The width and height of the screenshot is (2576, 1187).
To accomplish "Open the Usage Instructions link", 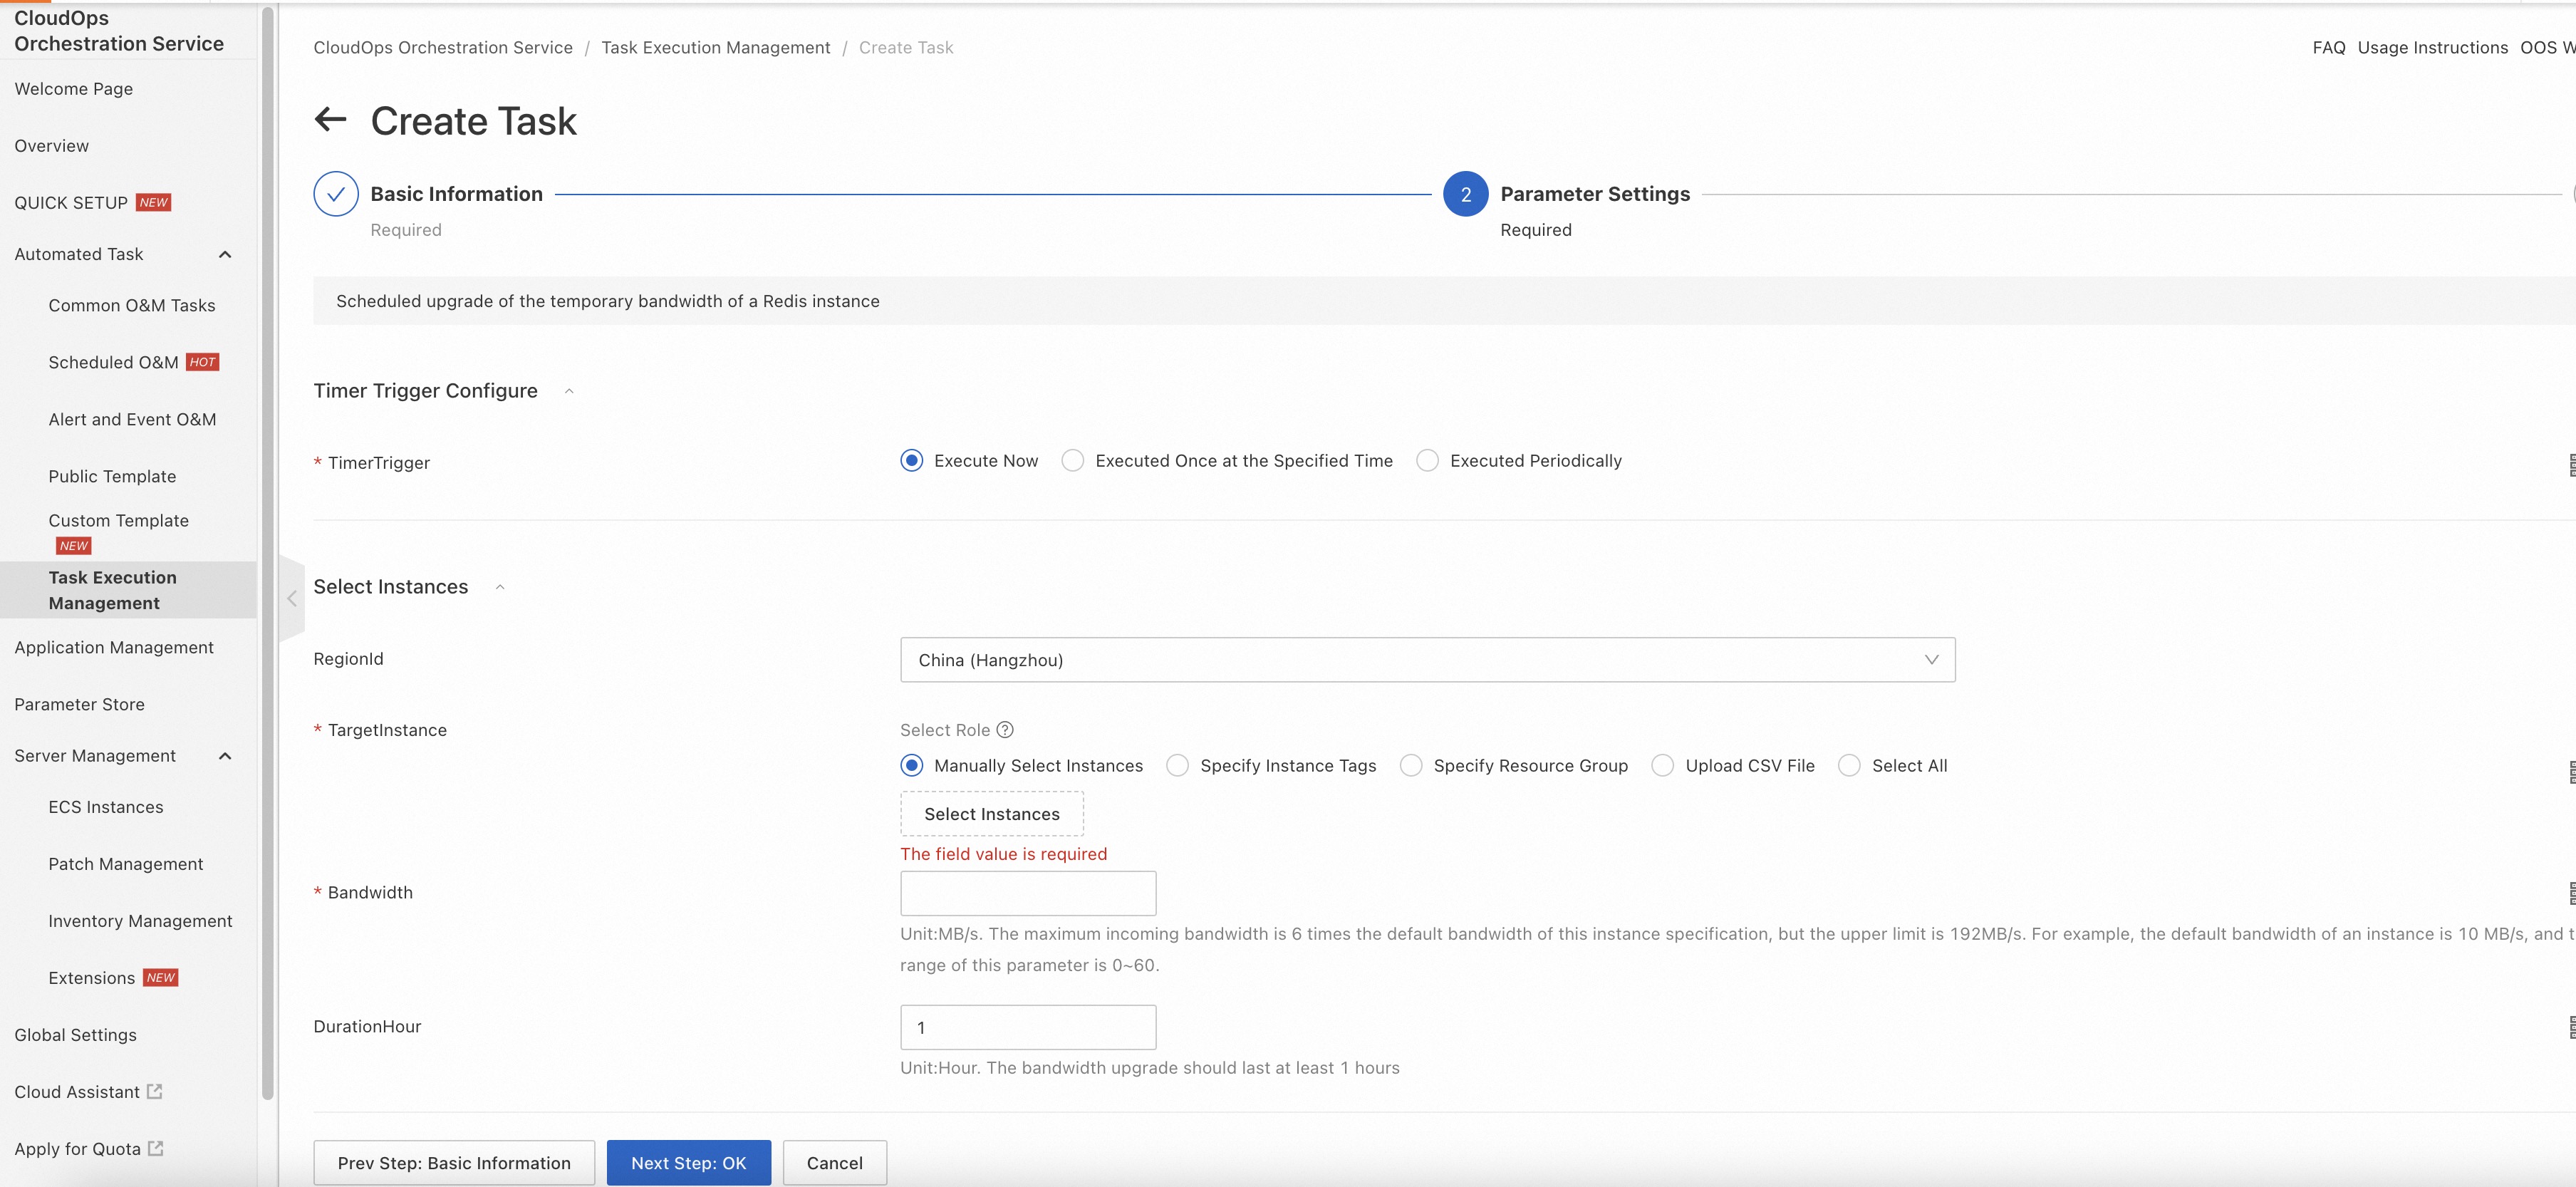I will point(2432,48).
